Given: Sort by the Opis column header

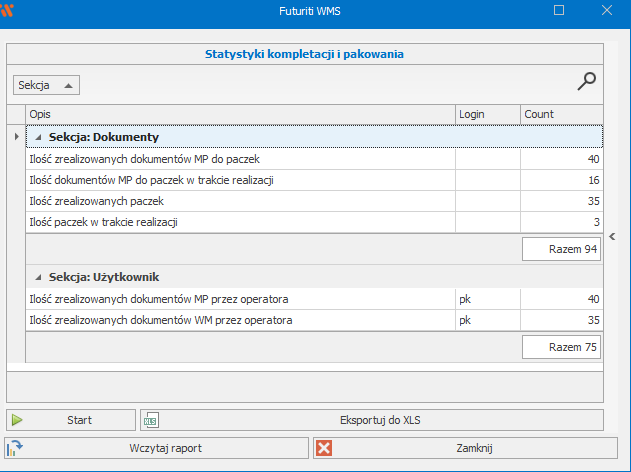Looking at the screenshot, I should (x=240, y=114).
